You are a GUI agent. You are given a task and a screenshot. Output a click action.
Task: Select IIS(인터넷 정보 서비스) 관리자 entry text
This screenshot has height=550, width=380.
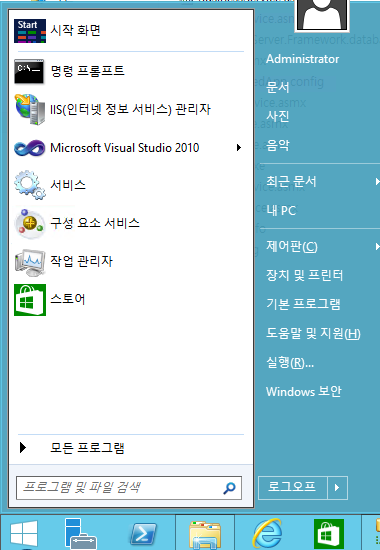point(130,109)
